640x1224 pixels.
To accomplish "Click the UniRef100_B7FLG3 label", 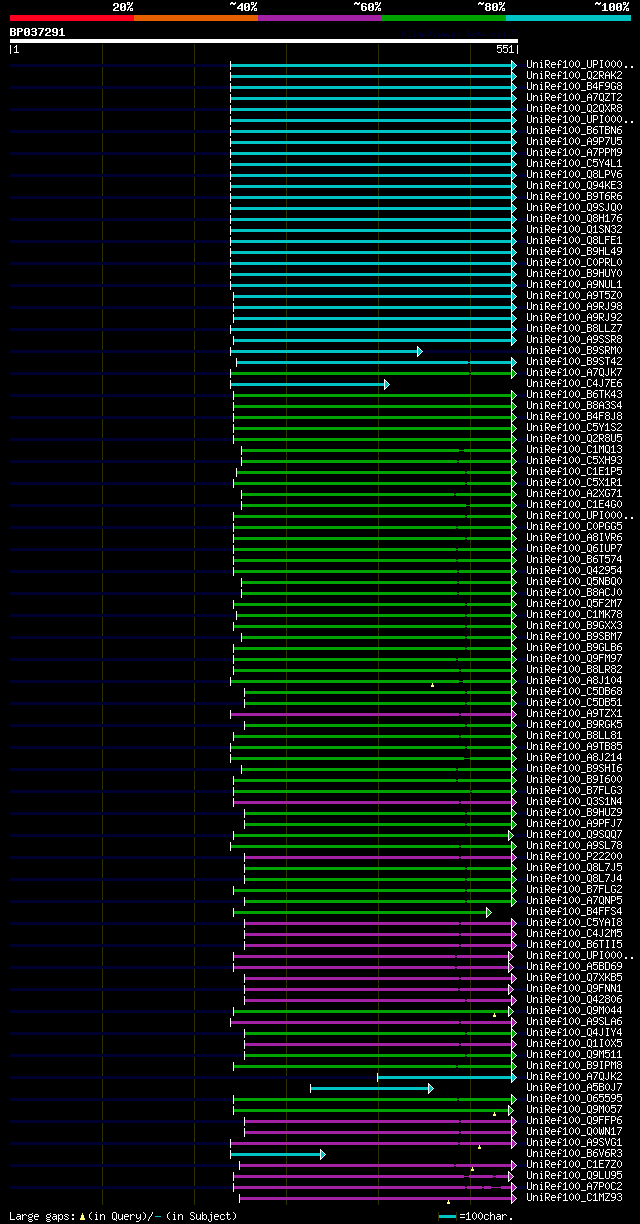I will point(574,790).
